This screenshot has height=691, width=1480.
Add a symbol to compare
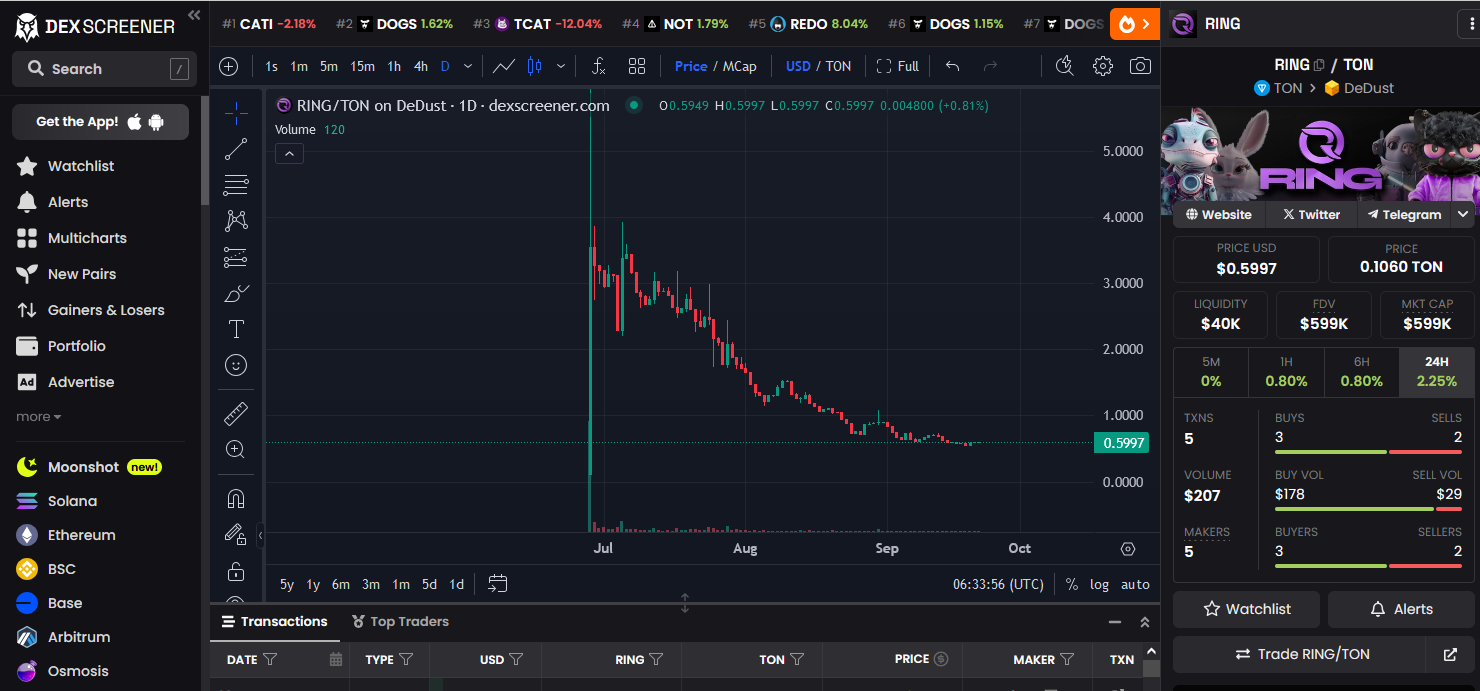[x=229, y=66]
